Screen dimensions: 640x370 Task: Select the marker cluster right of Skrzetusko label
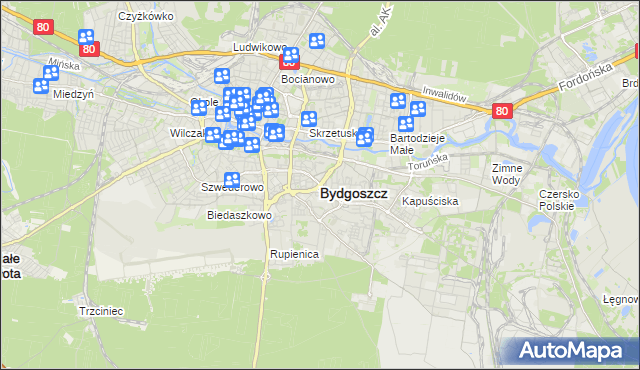pos(364,137)
